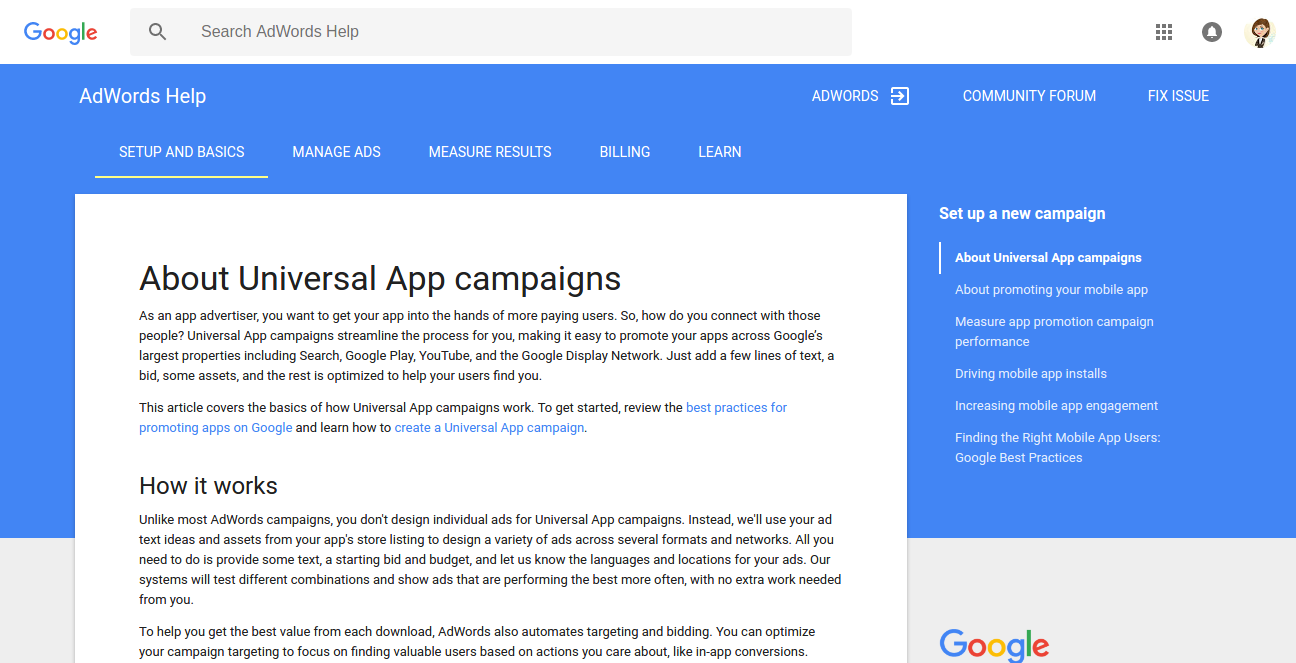Open the FIX ISSUE page
The width and height of the screenshot is (1296, 663).
(1178, 96)
